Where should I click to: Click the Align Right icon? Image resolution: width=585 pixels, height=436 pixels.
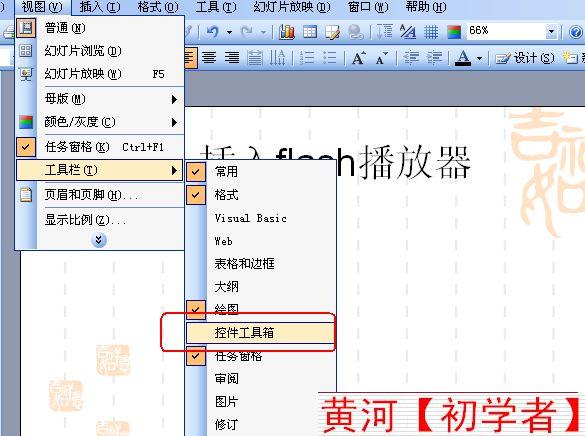pos(232,58)
